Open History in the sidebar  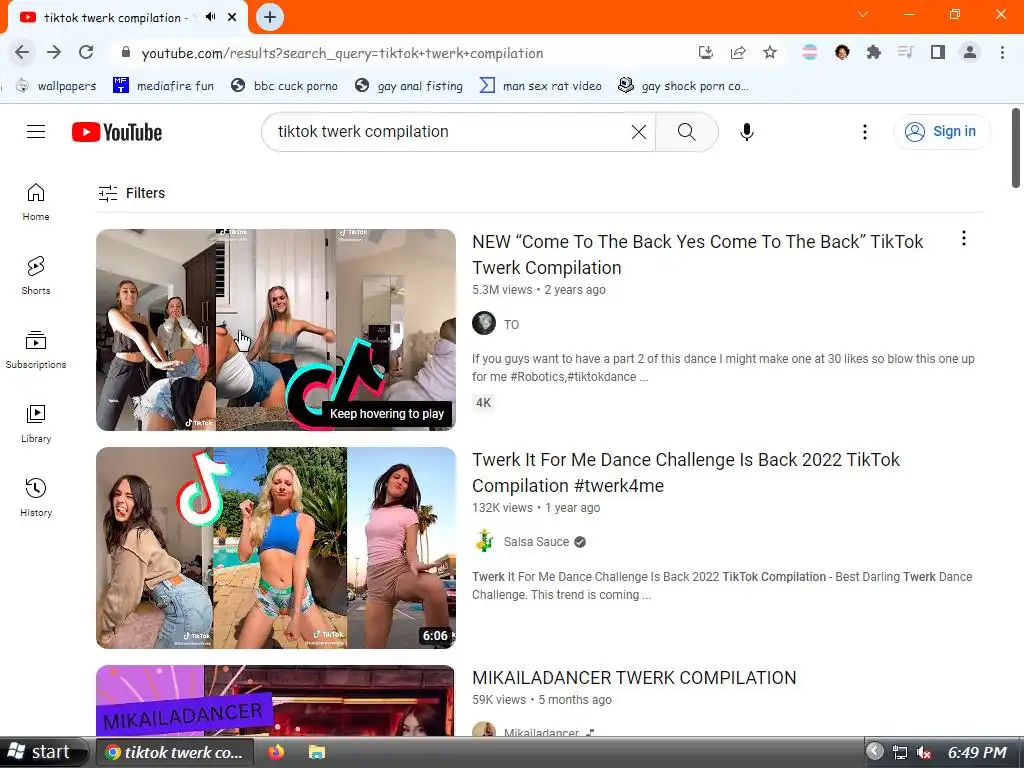(x=36, y=498)
